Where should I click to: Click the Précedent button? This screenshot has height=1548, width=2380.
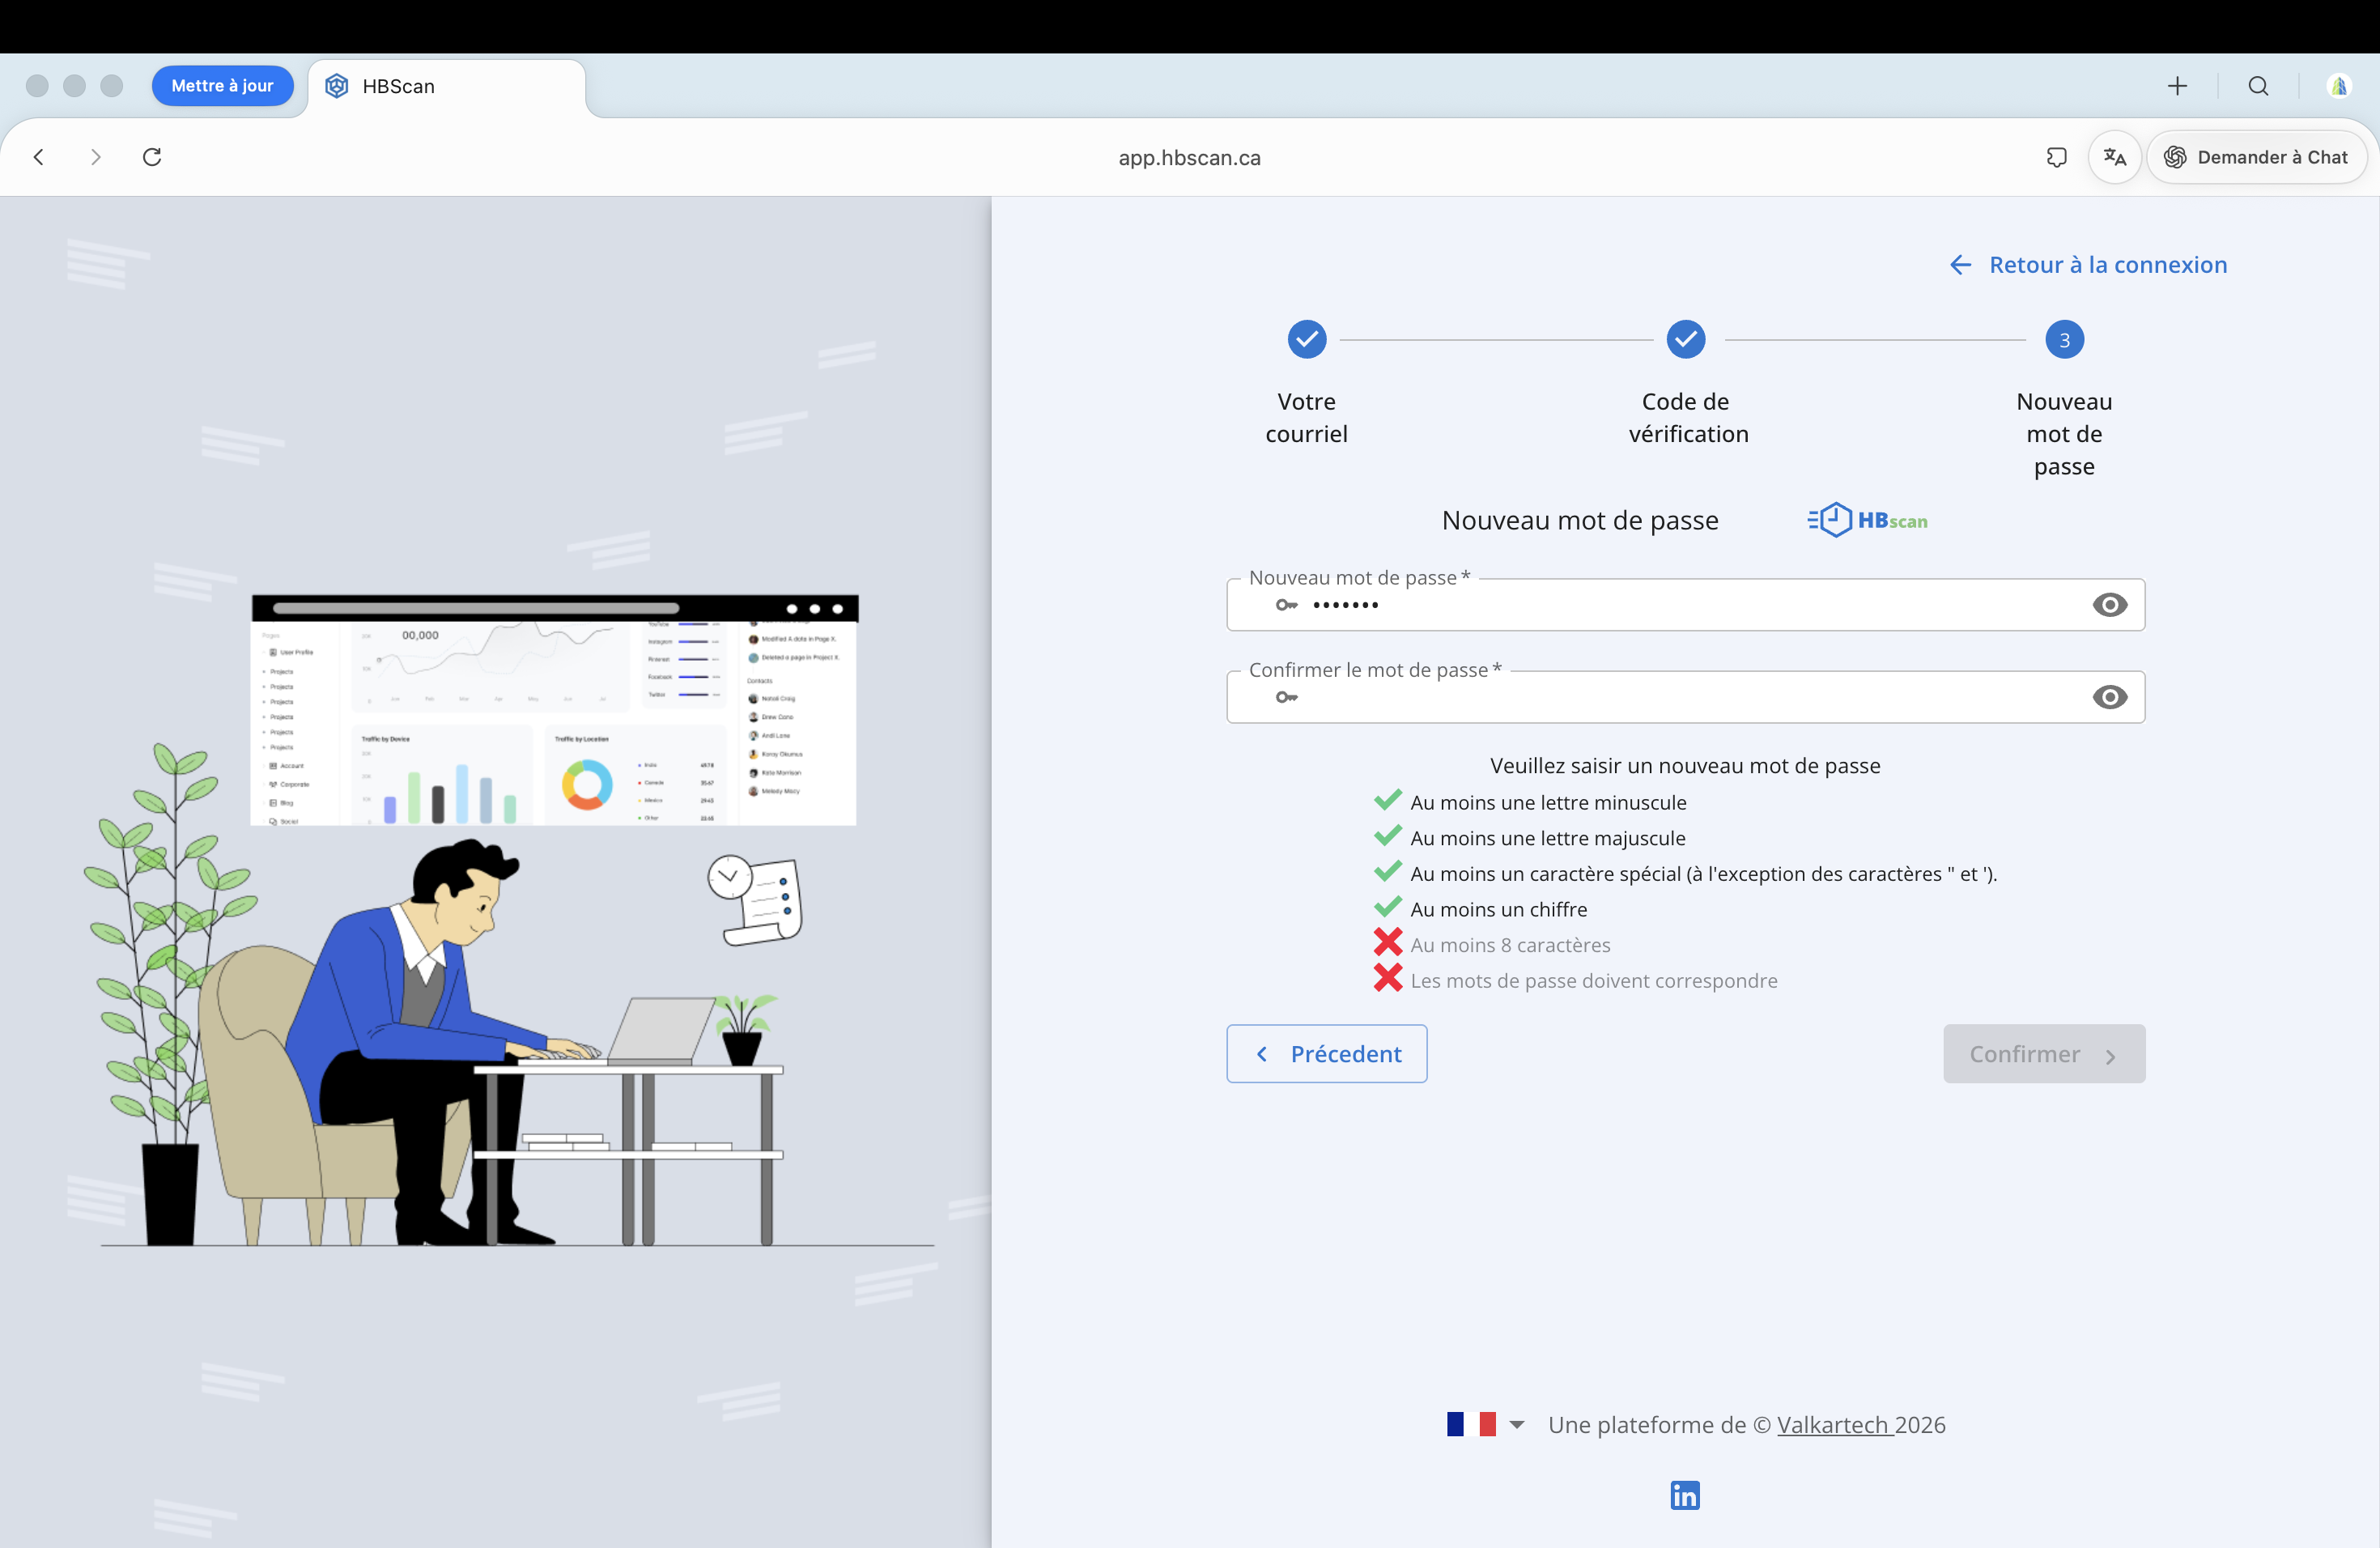(x=1326, y=1054)
